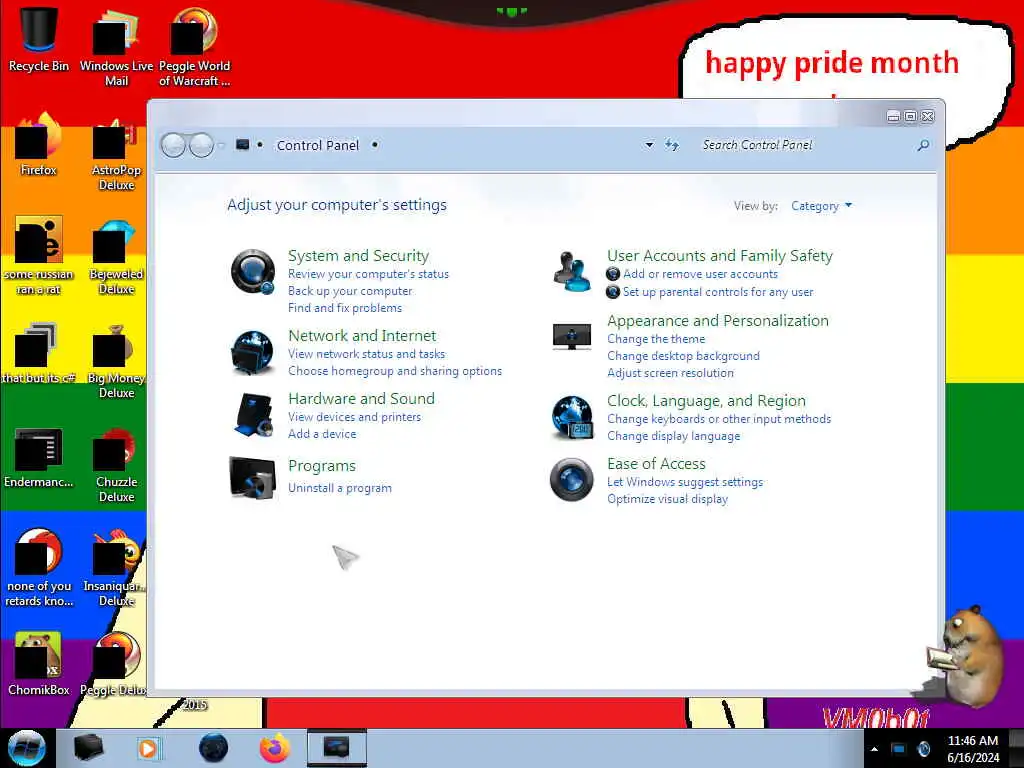Click the Control Panel breadcrumb text
The width and height of the screenshot is (1024, 768).
pos(318,145)
